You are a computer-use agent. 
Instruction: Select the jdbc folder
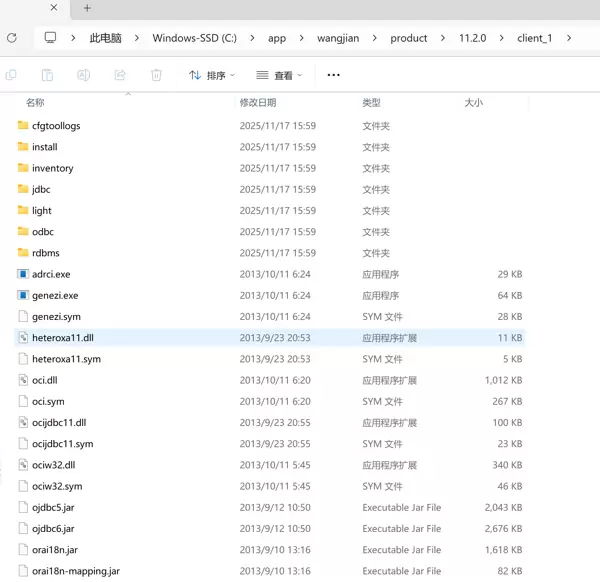(41, 189)
